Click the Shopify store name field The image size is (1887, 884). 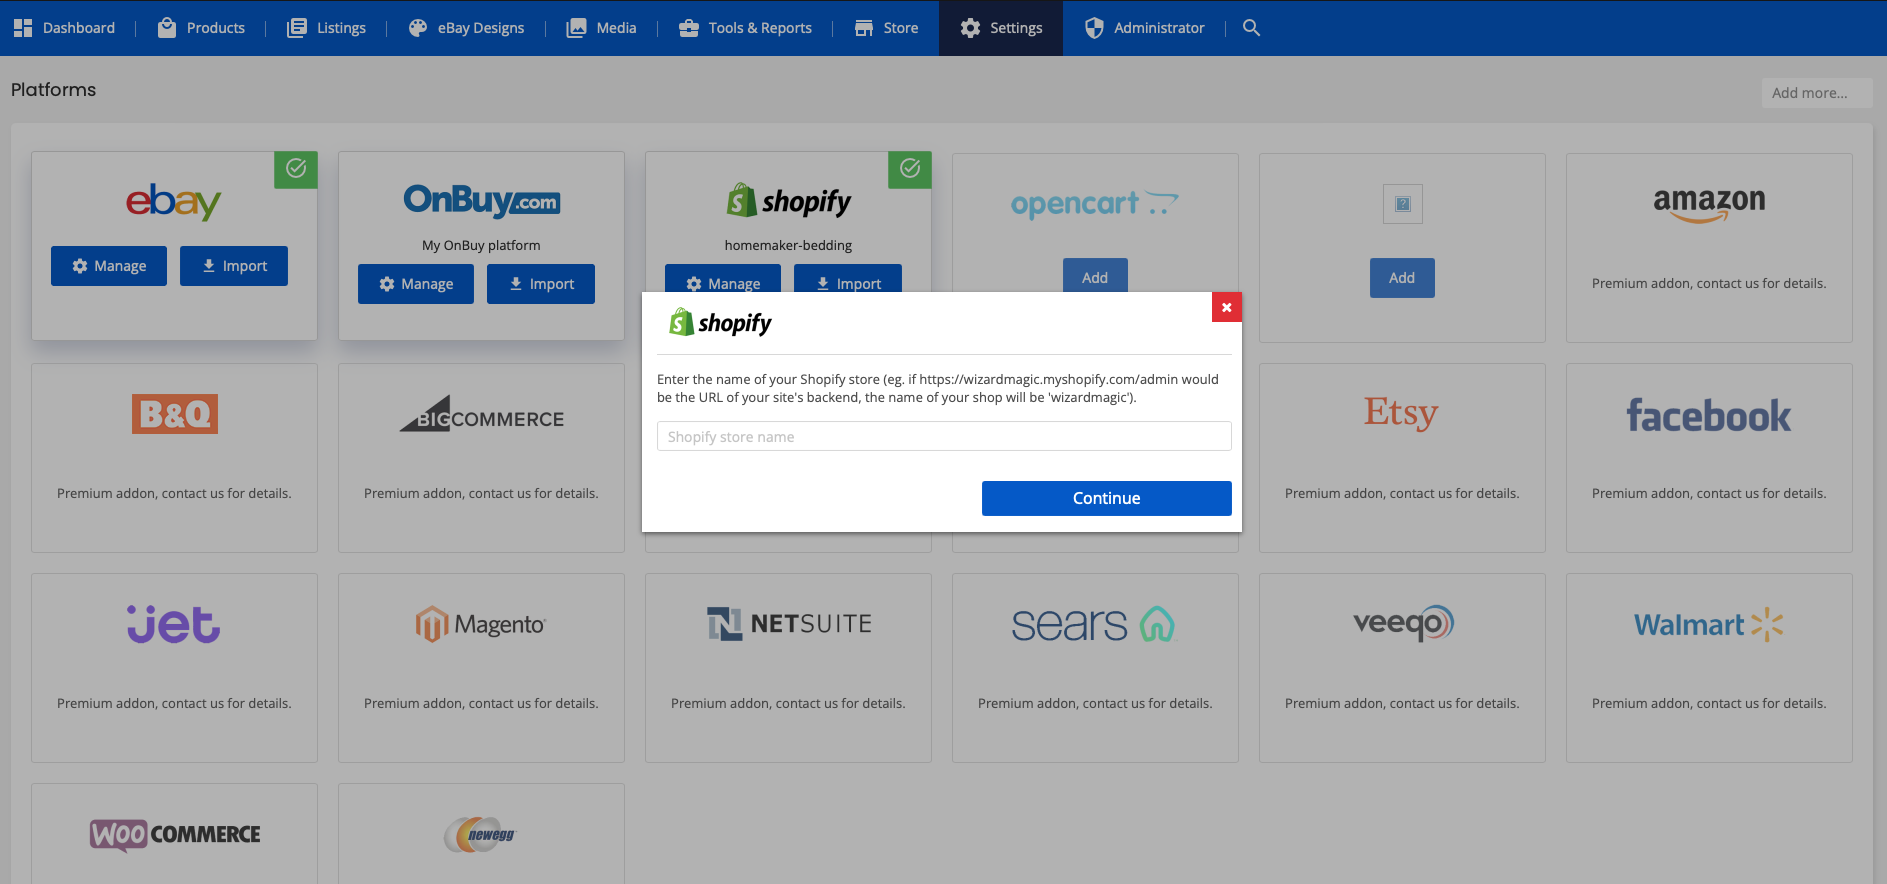(x=944, y=436)
